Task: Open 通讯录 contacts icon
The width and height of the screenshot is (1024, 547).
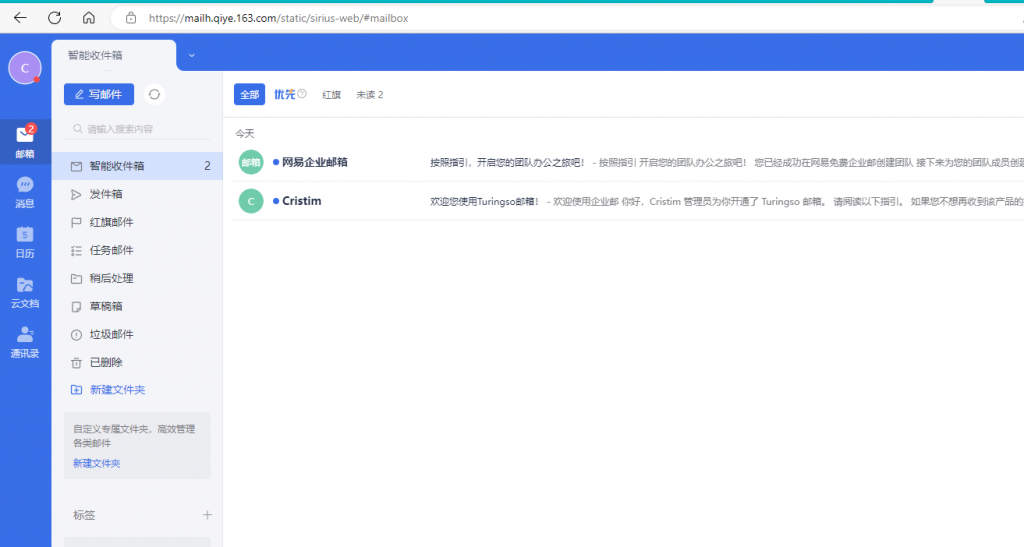Action: [x=25, y=342]
